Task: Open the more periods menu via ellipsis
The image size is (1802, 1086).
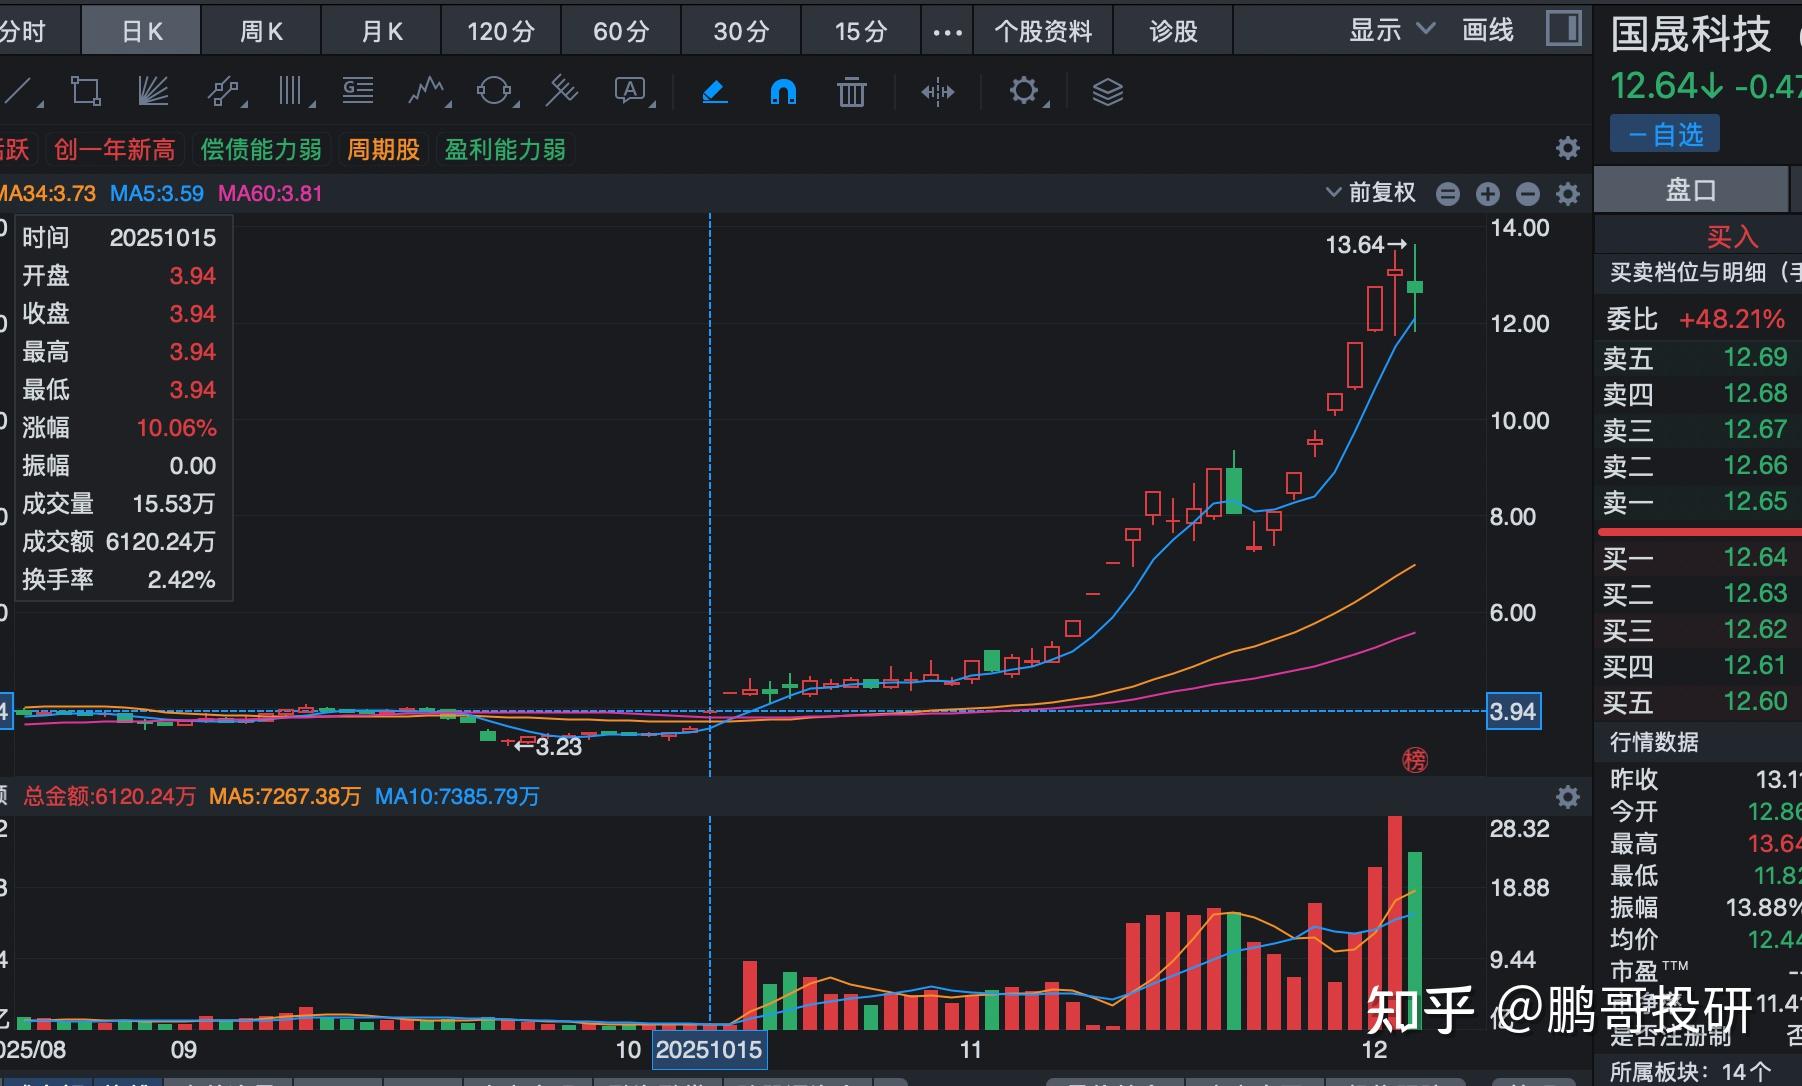Action: pyautogui.click(x=946, y=30)
